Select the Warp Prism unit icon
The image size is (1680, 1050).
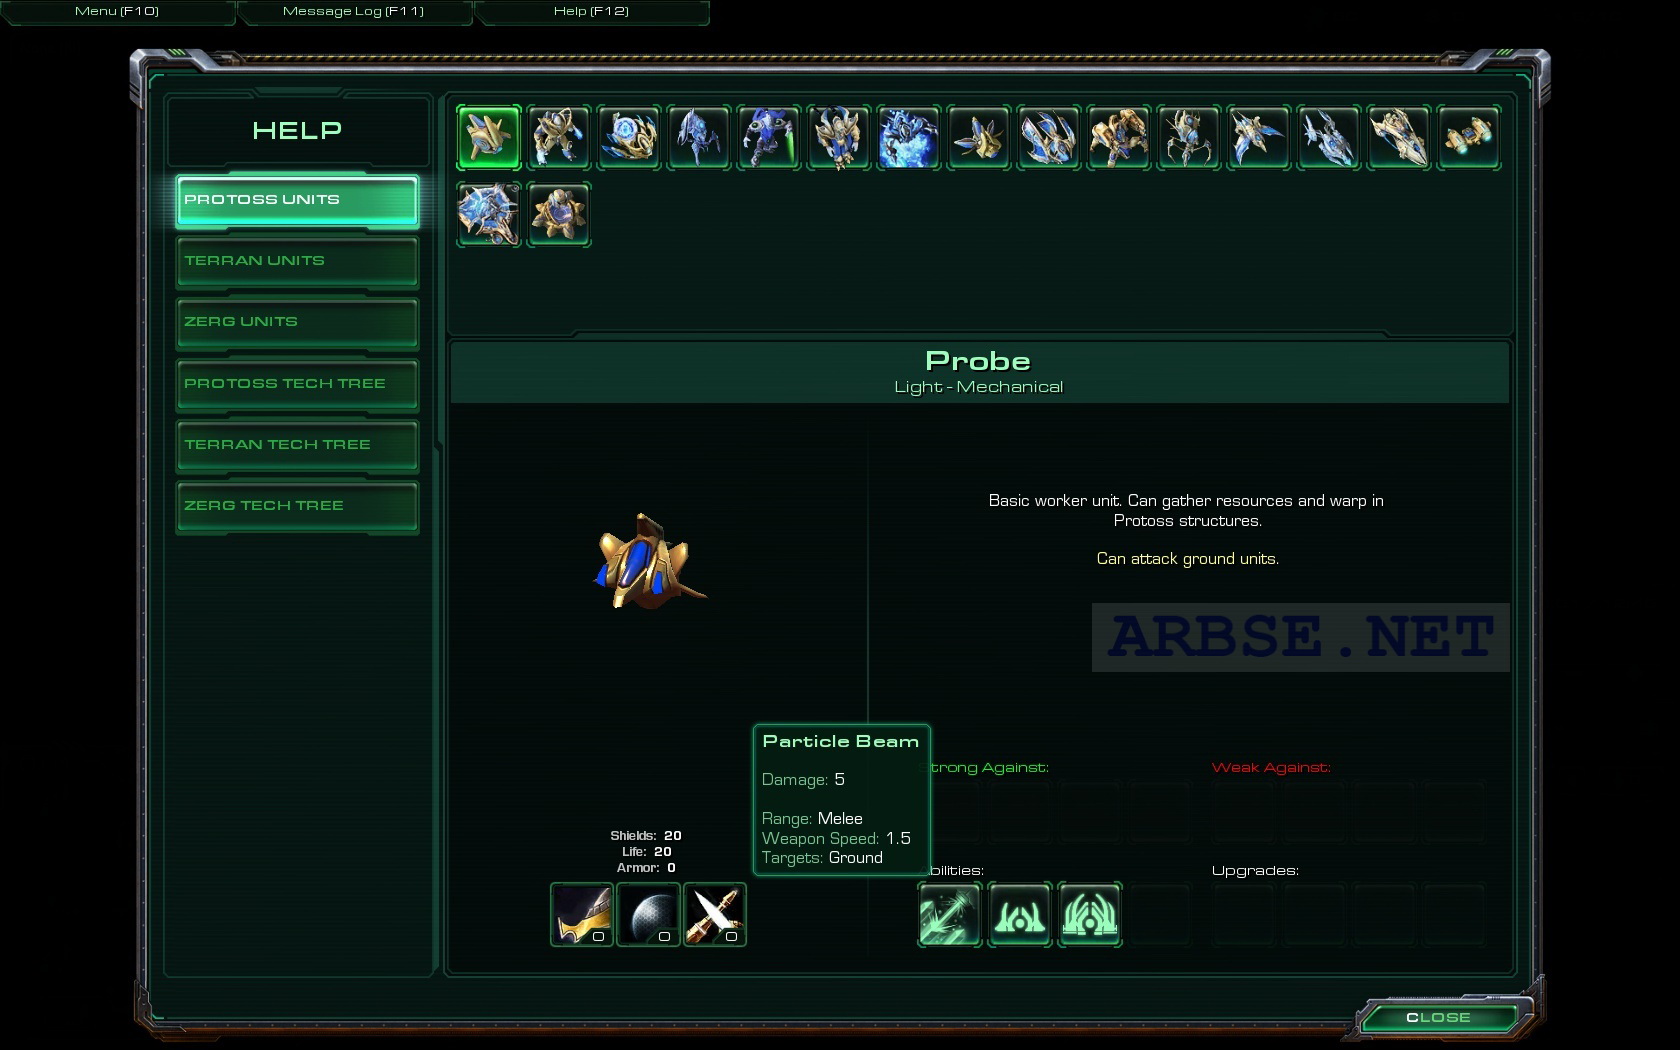coord(1049,137)
